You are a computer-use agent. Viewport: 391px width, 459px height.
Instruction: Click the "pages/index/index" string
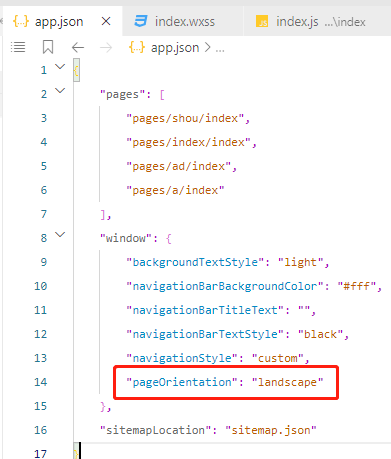[189, 142]
